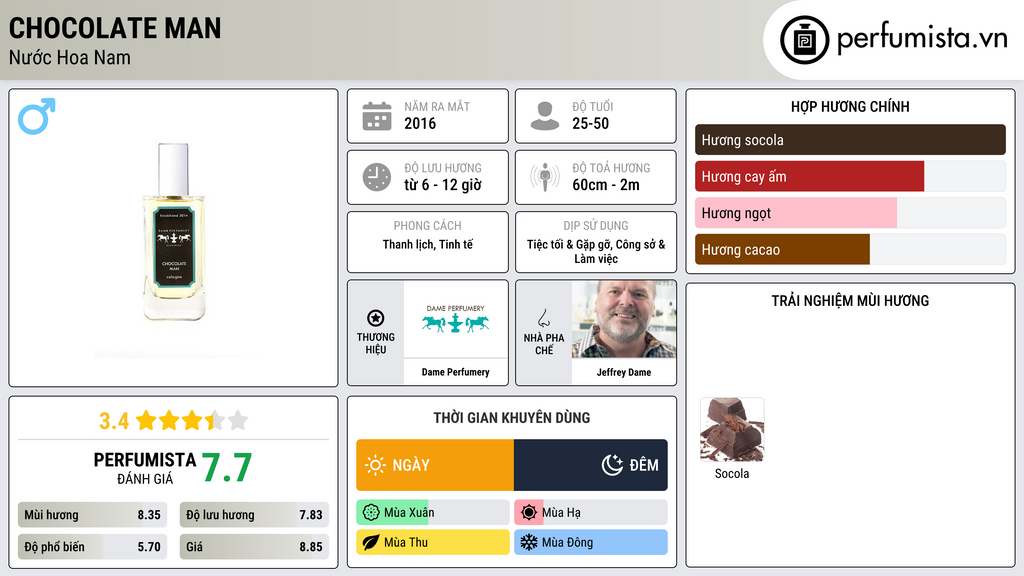
Task: Click the HỢP HƯƠNG CHÍNH heading
Action: [850, 106]
